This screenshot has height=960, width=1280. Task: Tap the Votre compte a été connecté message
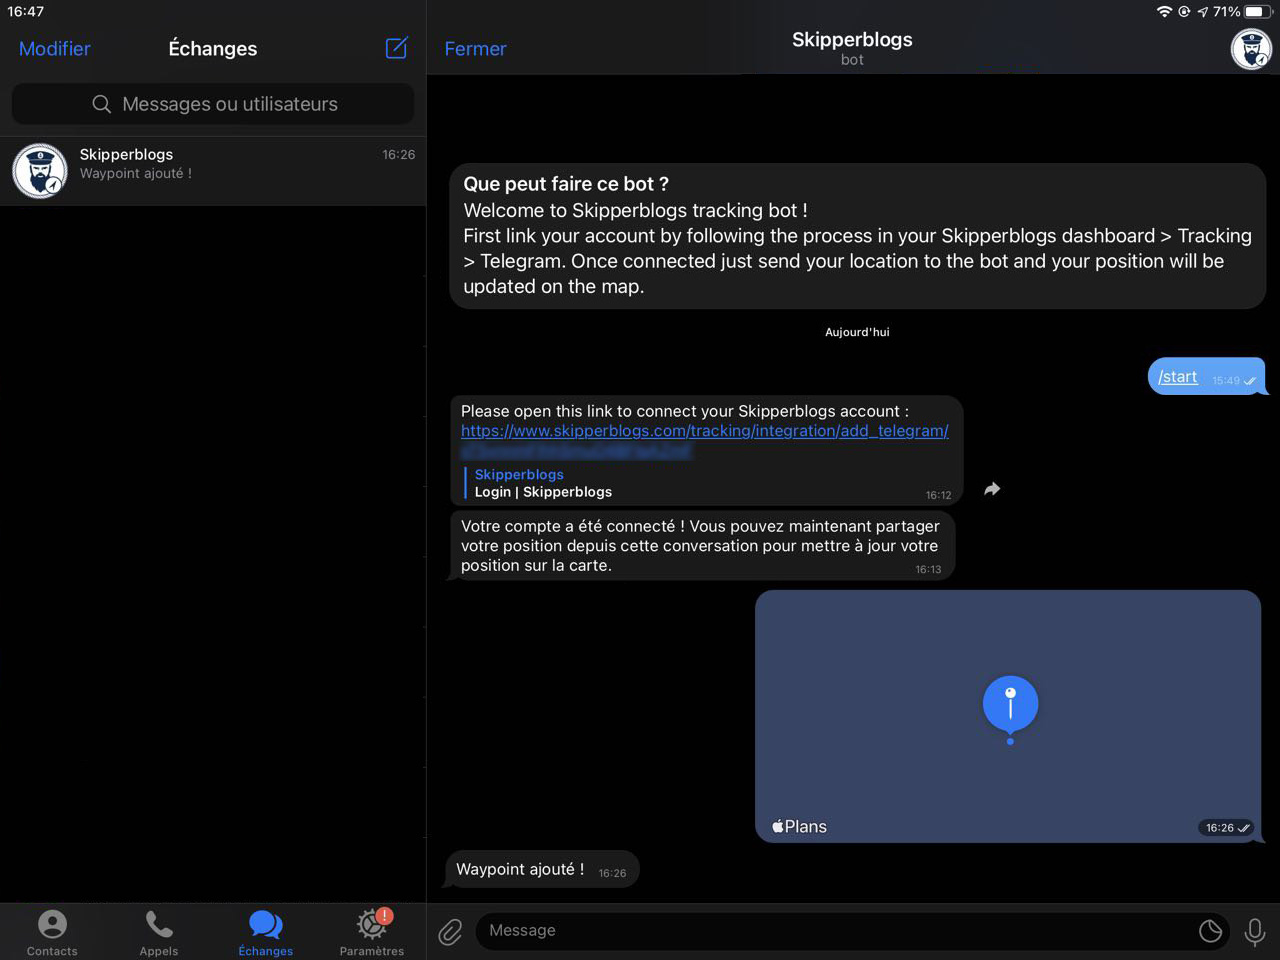point(702,546)
